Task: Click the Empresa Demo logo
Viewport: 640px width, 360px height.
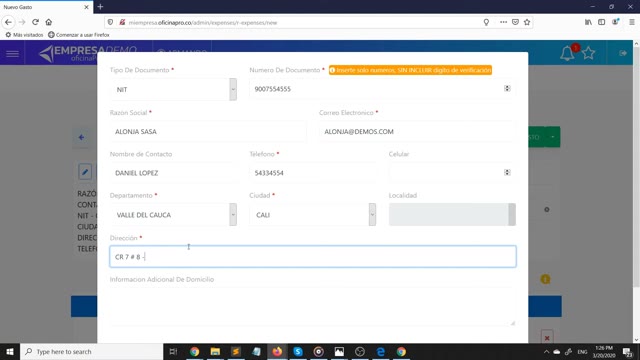Action: pos(87,53)
